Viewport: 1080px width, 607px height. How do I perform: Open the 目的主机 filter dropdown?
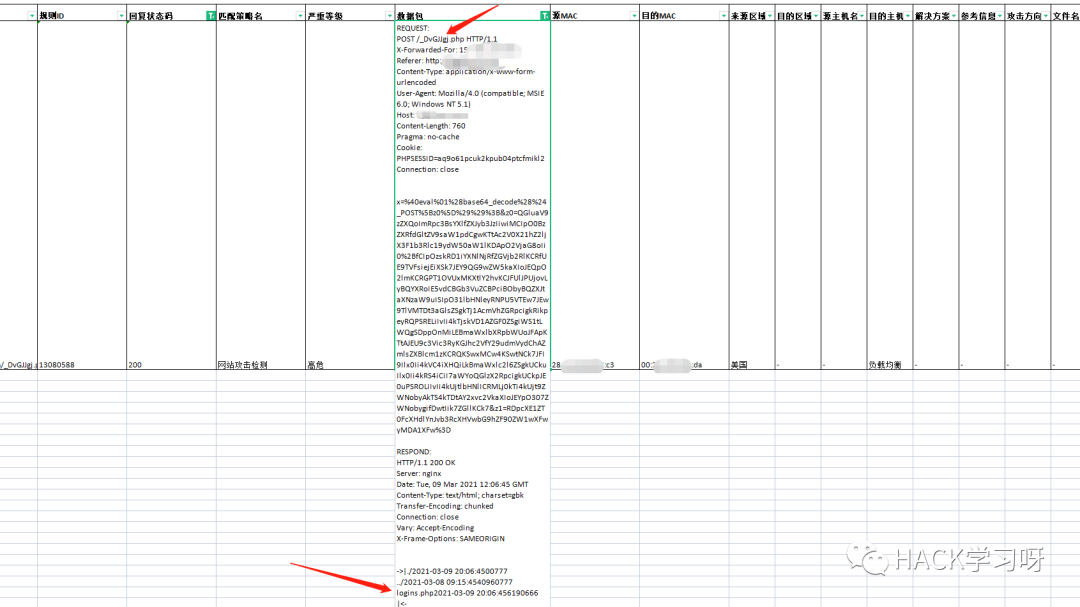[x=908, y=16]
